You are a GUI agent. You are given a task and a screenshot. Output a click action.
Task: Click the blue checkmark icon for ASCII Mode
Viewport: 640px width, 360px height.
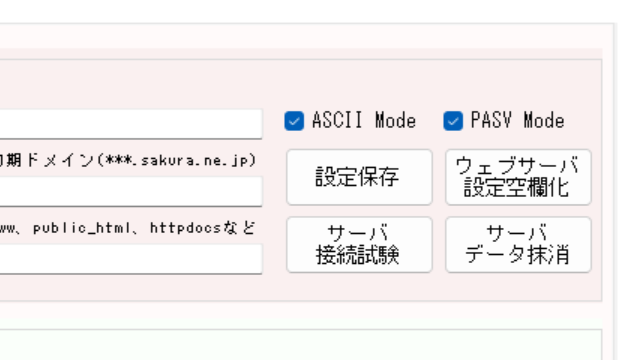294,121
